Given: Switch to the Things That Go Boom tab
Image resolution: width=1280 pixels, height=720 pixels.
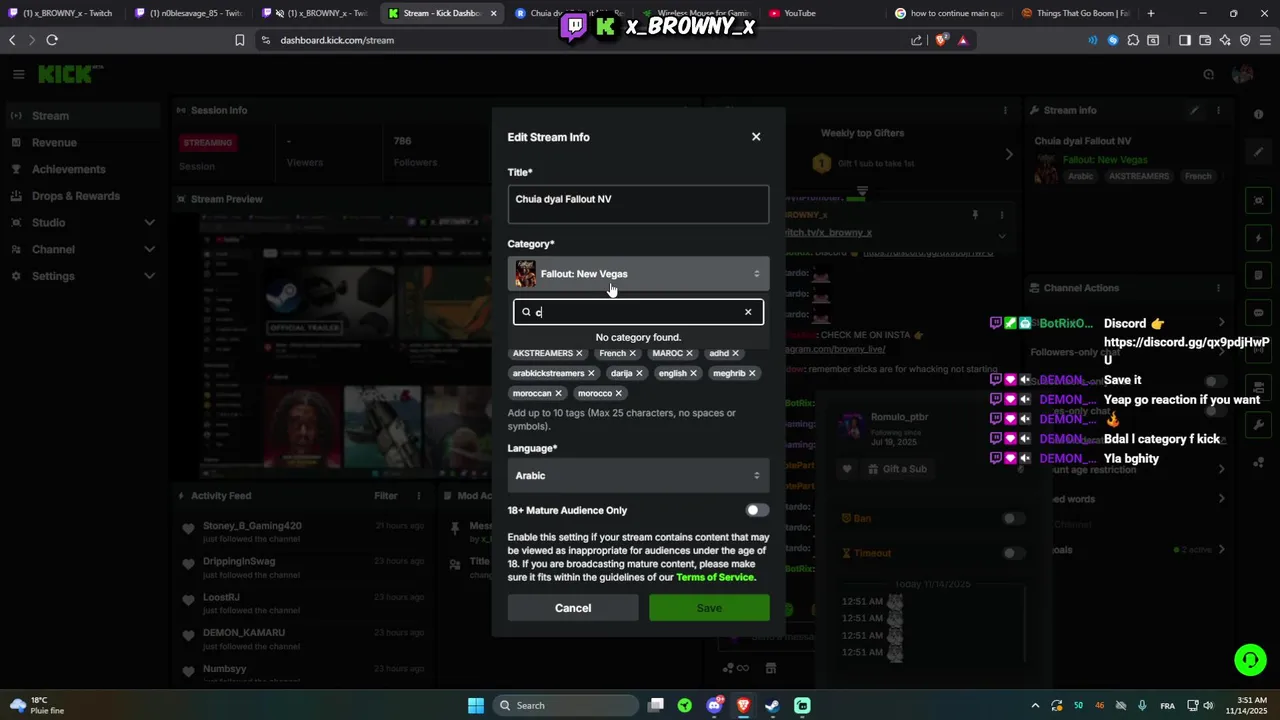Looking at the screenshot, I should coord(1076,13).
